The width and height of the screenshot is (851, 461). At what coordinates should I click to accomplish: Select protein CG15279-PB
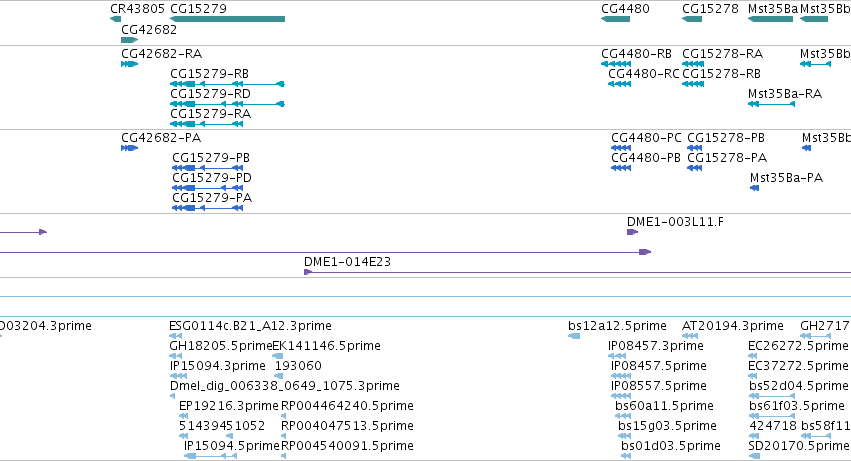pos(211,158)
